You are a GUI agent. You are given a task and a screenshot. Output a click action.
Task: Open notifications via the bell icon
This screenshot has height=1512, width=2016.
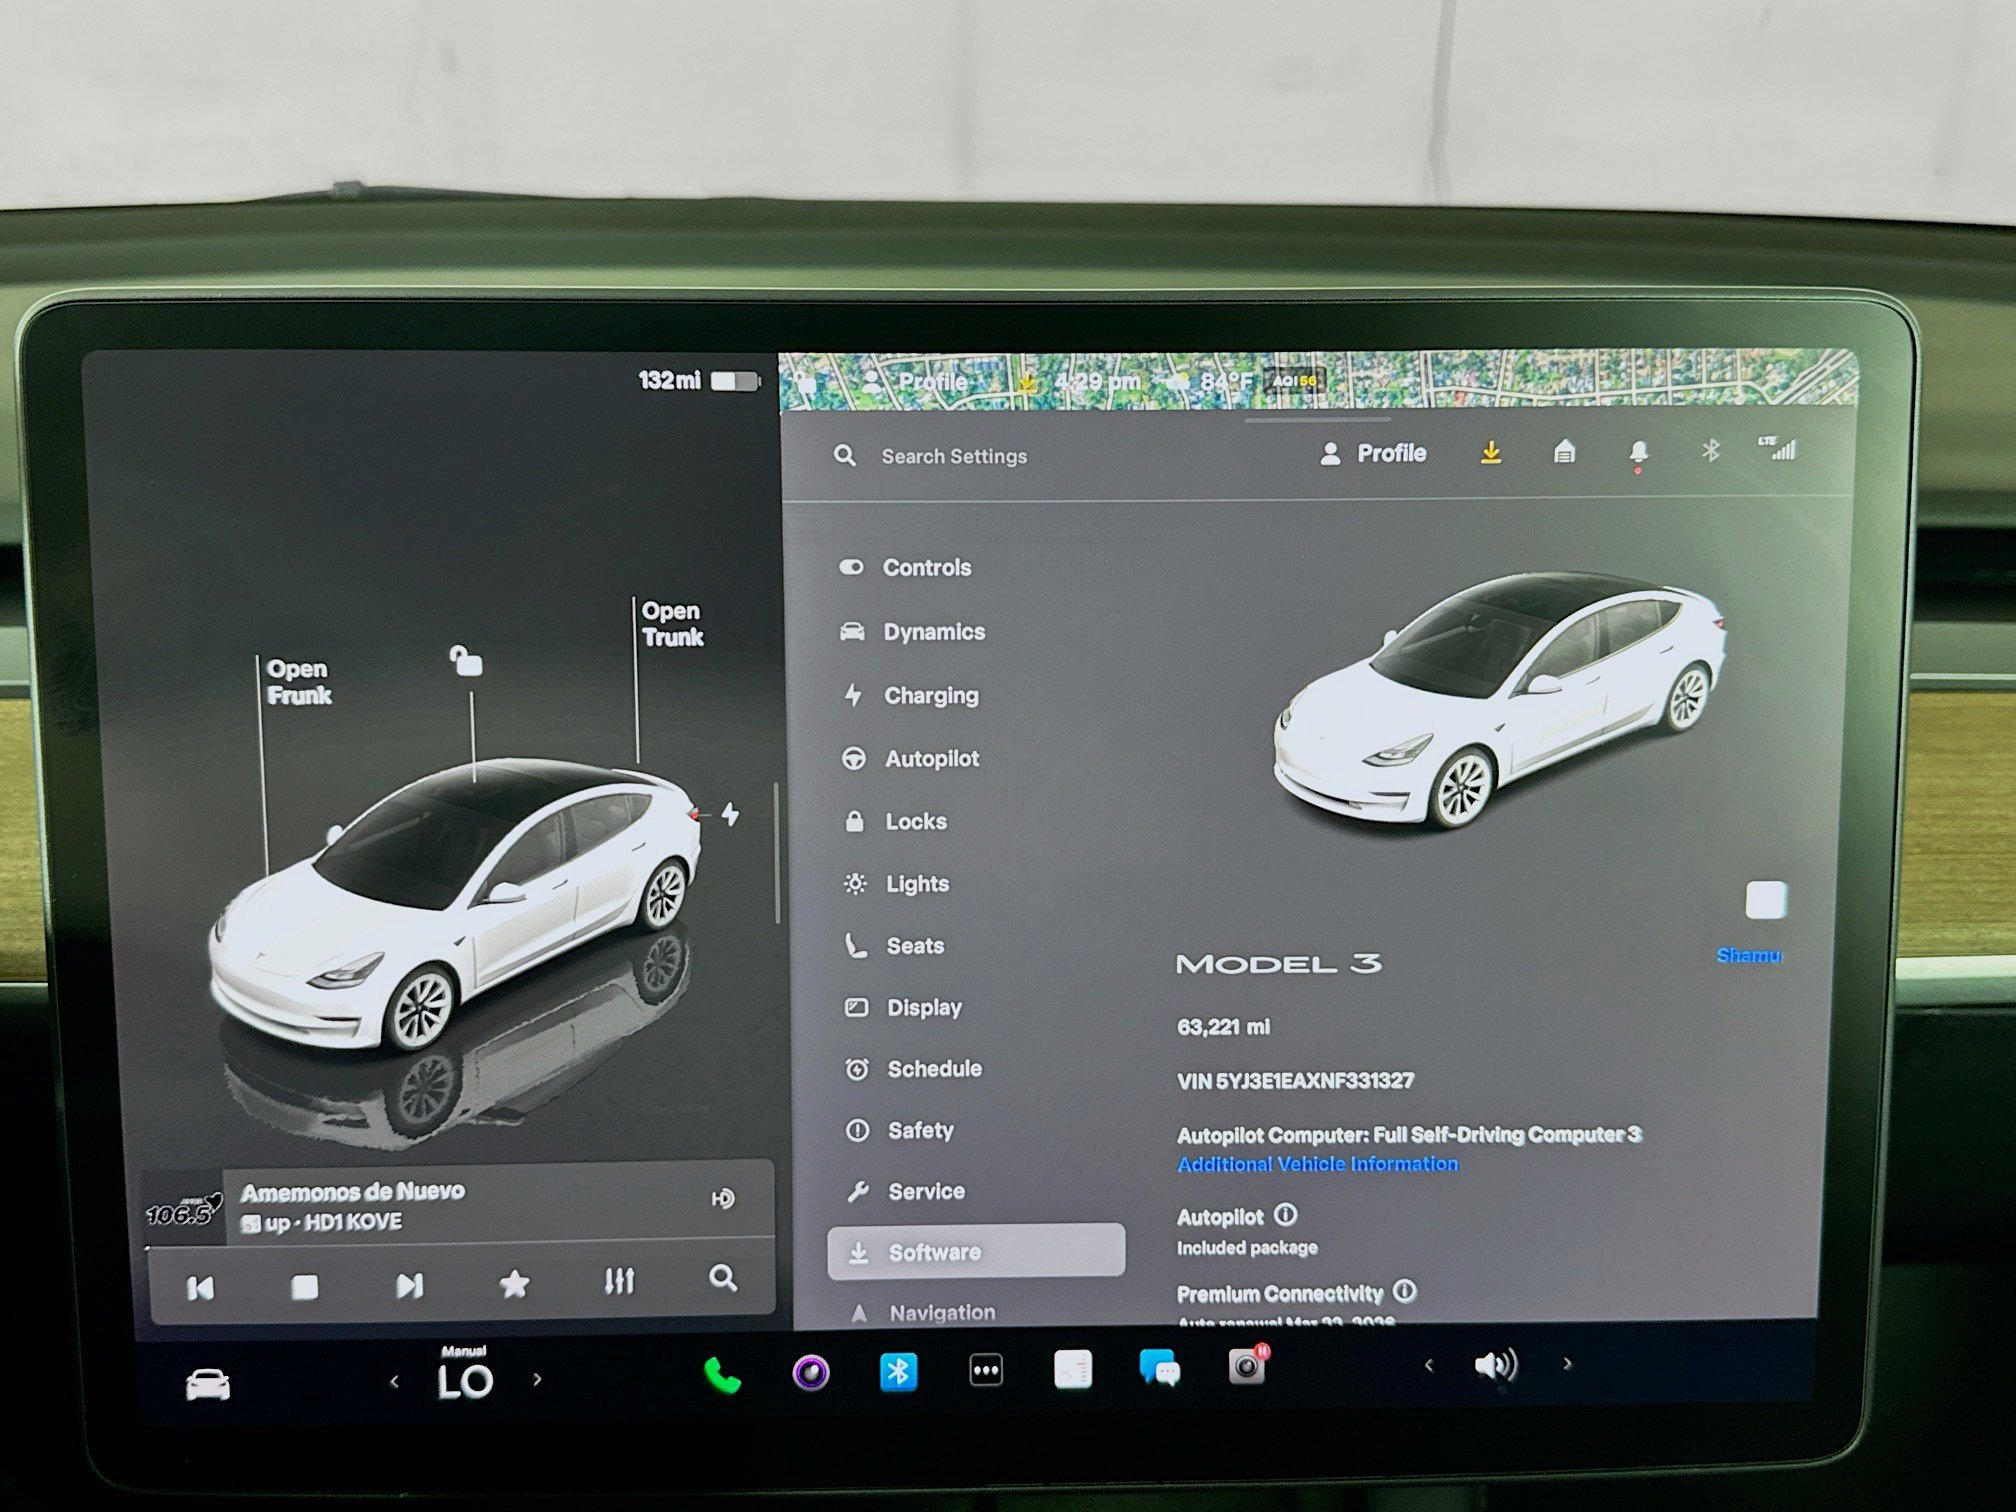[1637, 452]
